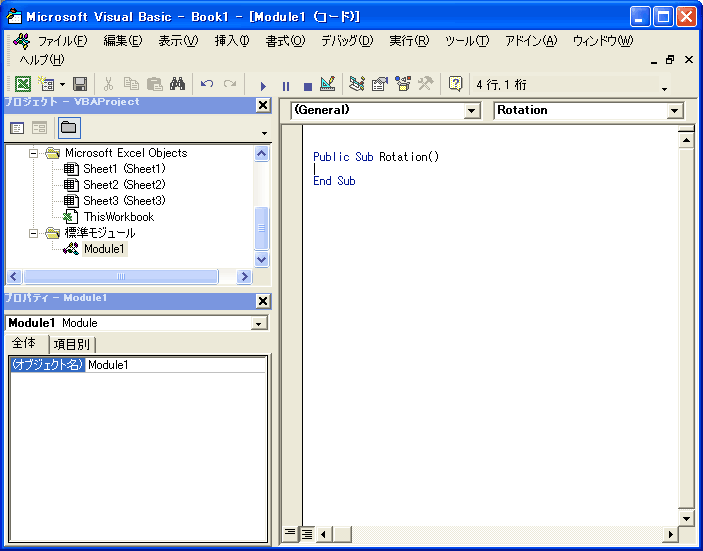The image size is (703, 551).
Task: Click the View Object icon in Project pane
Action: [39, 128]
